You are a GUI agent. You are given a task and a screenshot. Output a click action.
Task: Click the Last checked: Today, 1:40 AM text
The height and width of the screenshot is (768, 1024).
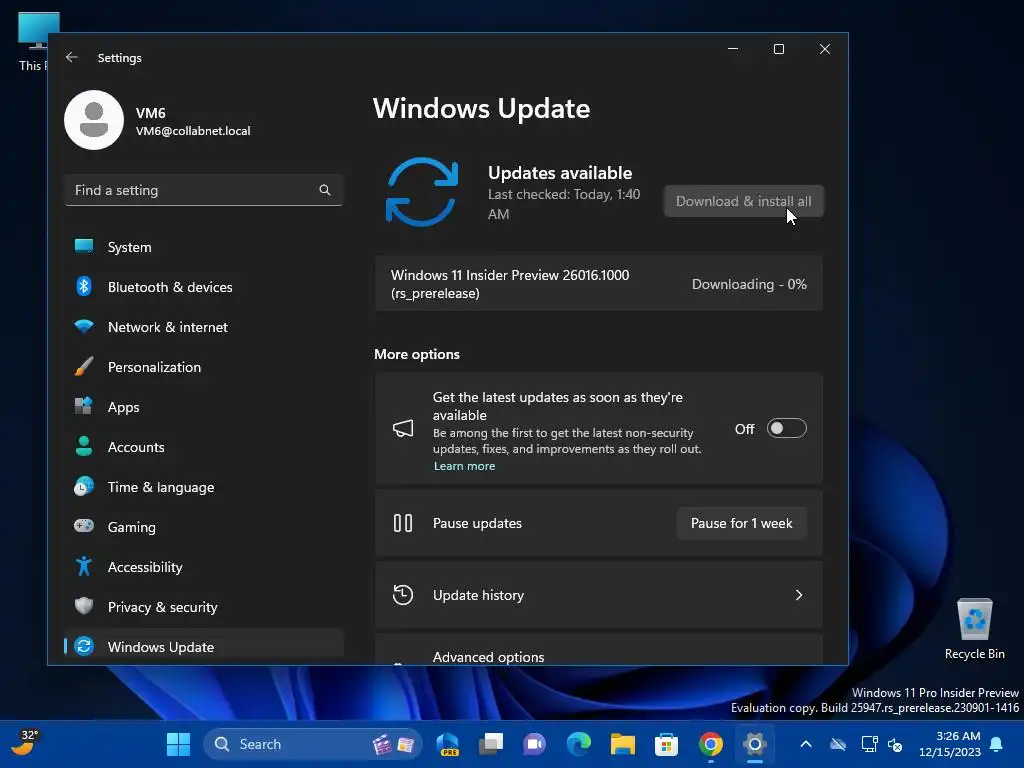(x=564, y=204)
